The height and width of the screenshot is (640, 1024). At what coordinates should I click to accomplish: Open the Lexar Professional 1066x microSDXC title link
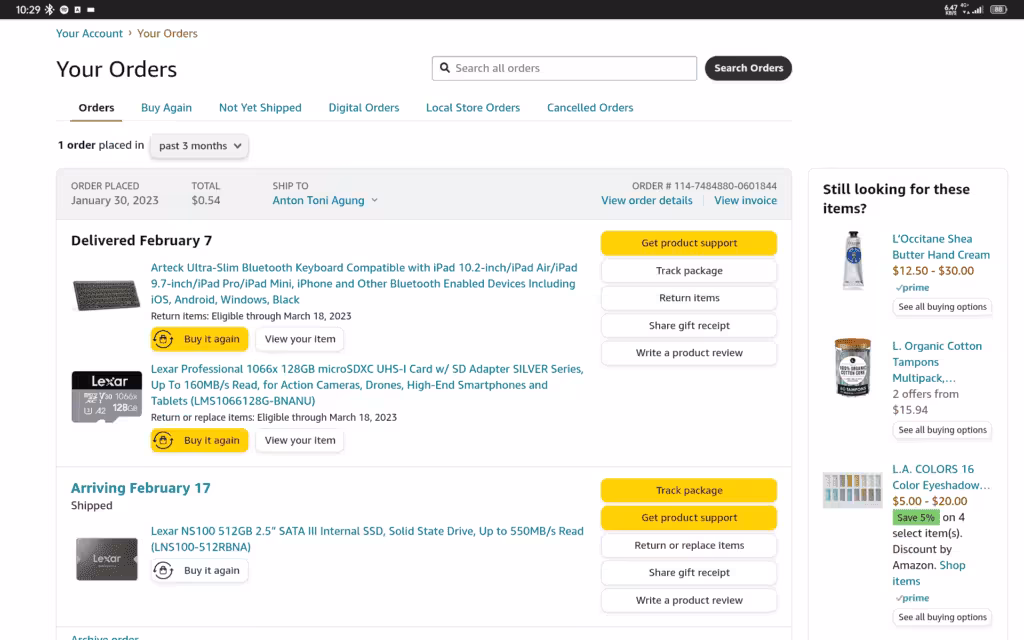tap(367, 385)
